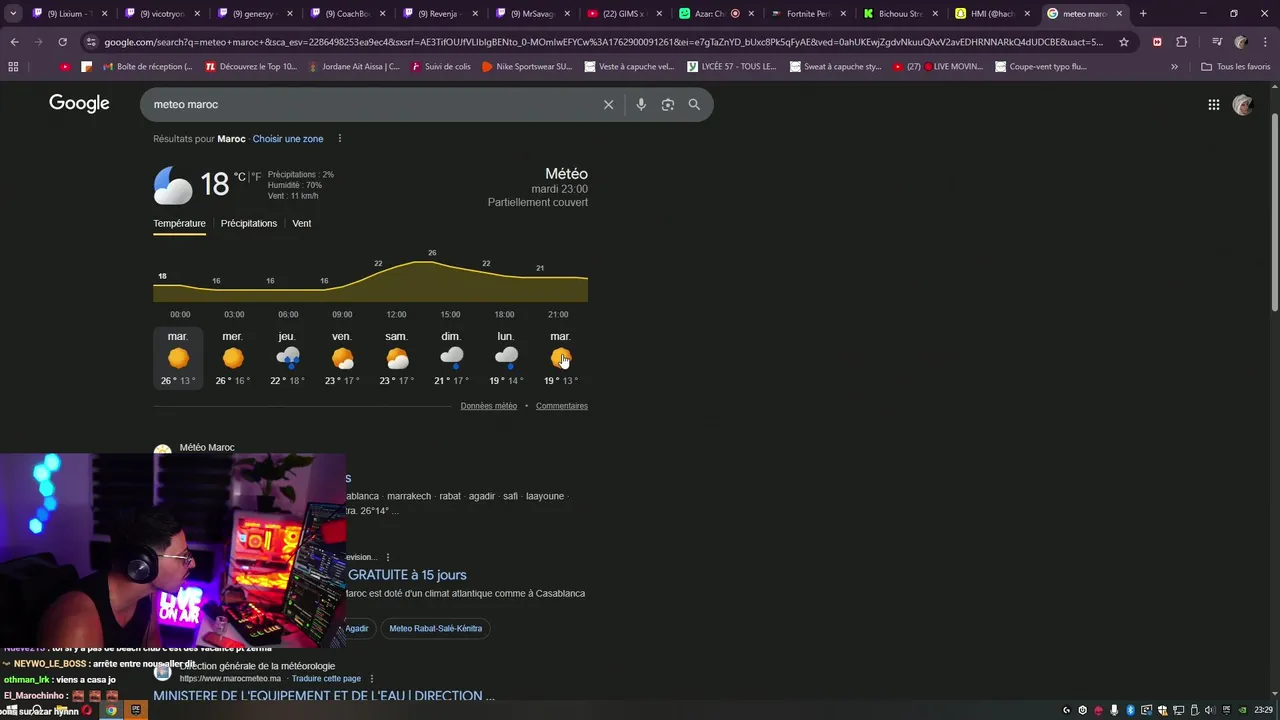1280x720 pixels.
Task: Open Nike Sportswear bookmark
Action: (x=526, y=66)
